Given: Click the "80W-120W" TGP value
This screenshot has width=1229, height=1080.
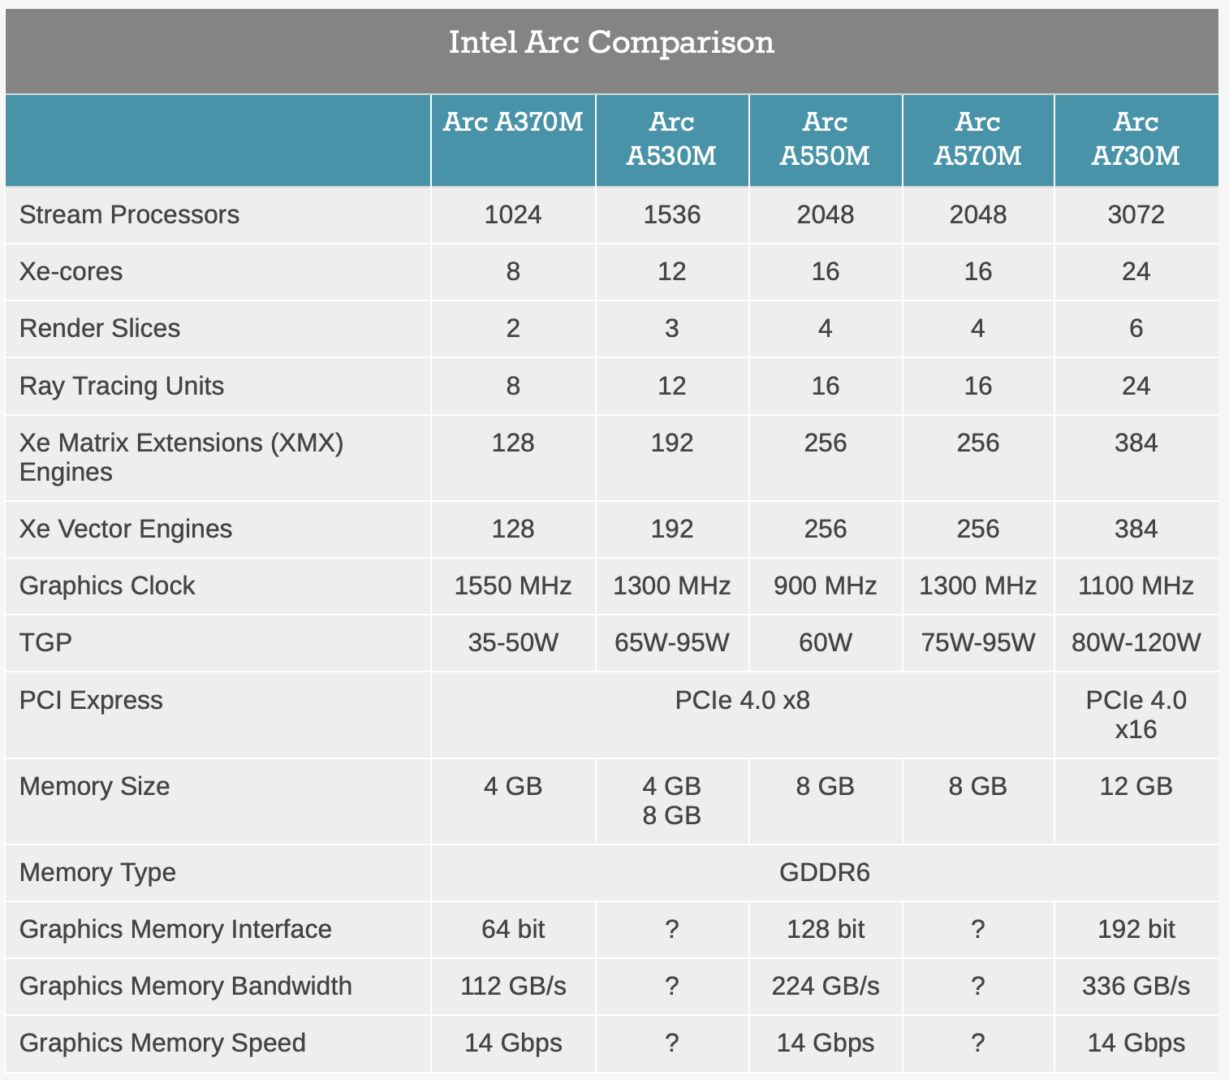Looking at the screenshot, I should [1136, 643].
